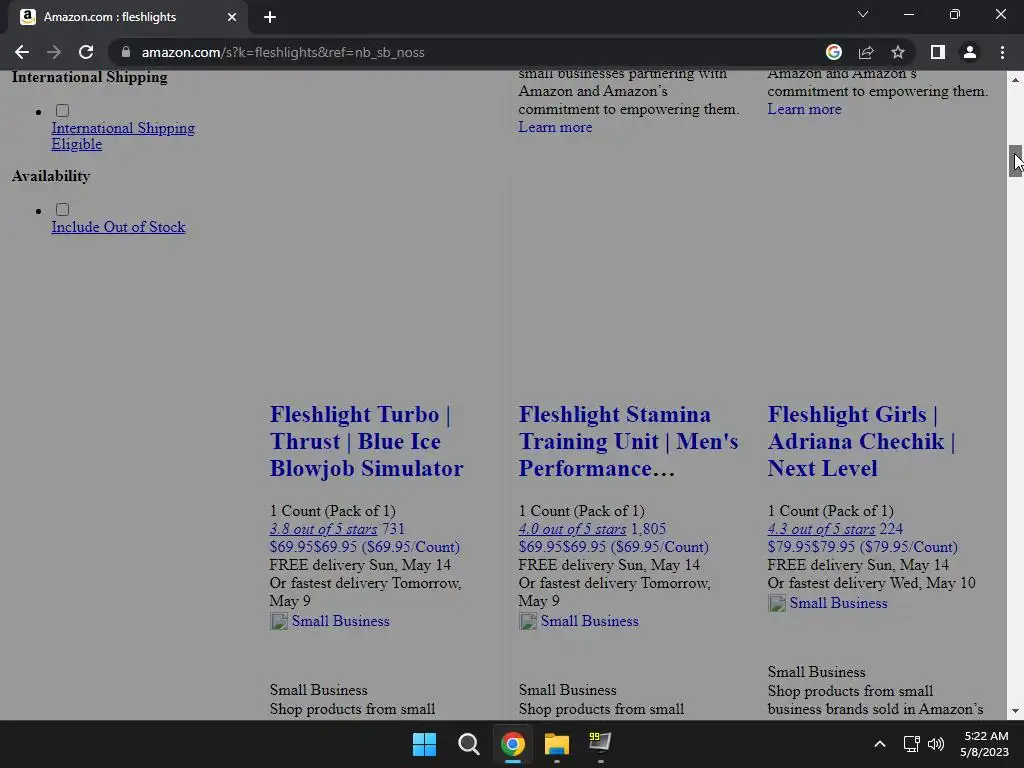Viewport: 1024px width, 768px height.
Task: Open the monitor app on taskbar
Action: pos(600,744)
